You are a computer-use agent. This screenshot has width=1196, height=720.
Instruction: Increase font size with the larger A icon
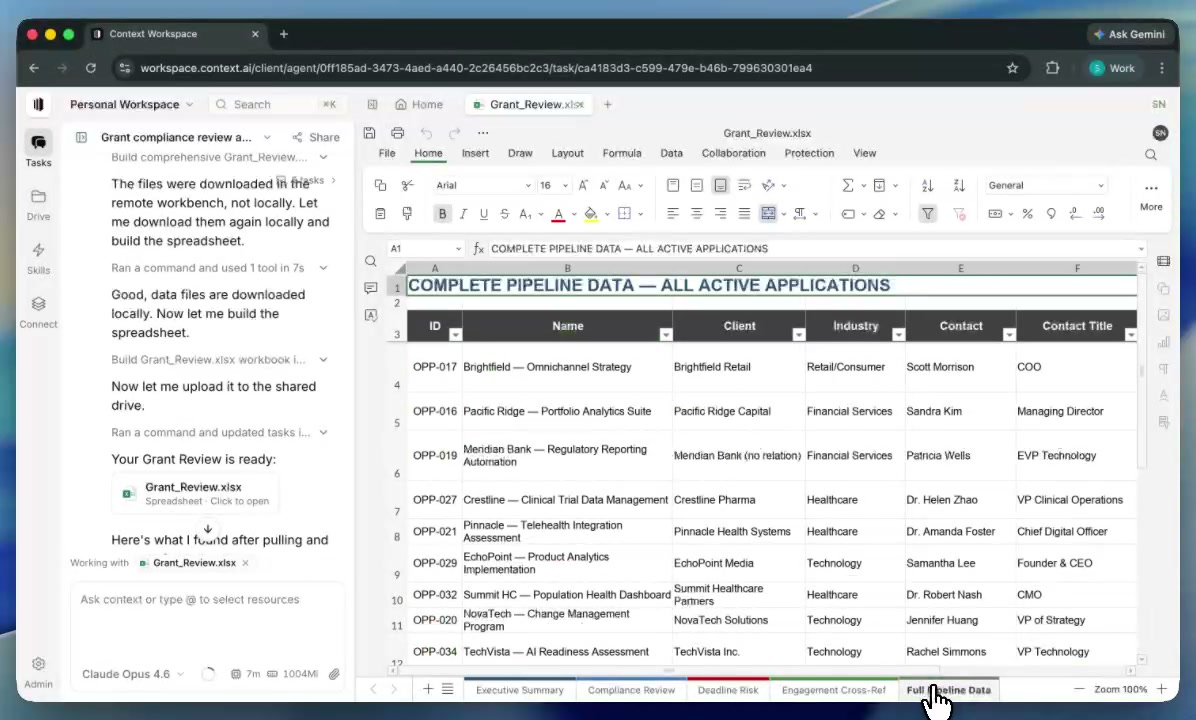coord(583,185)
